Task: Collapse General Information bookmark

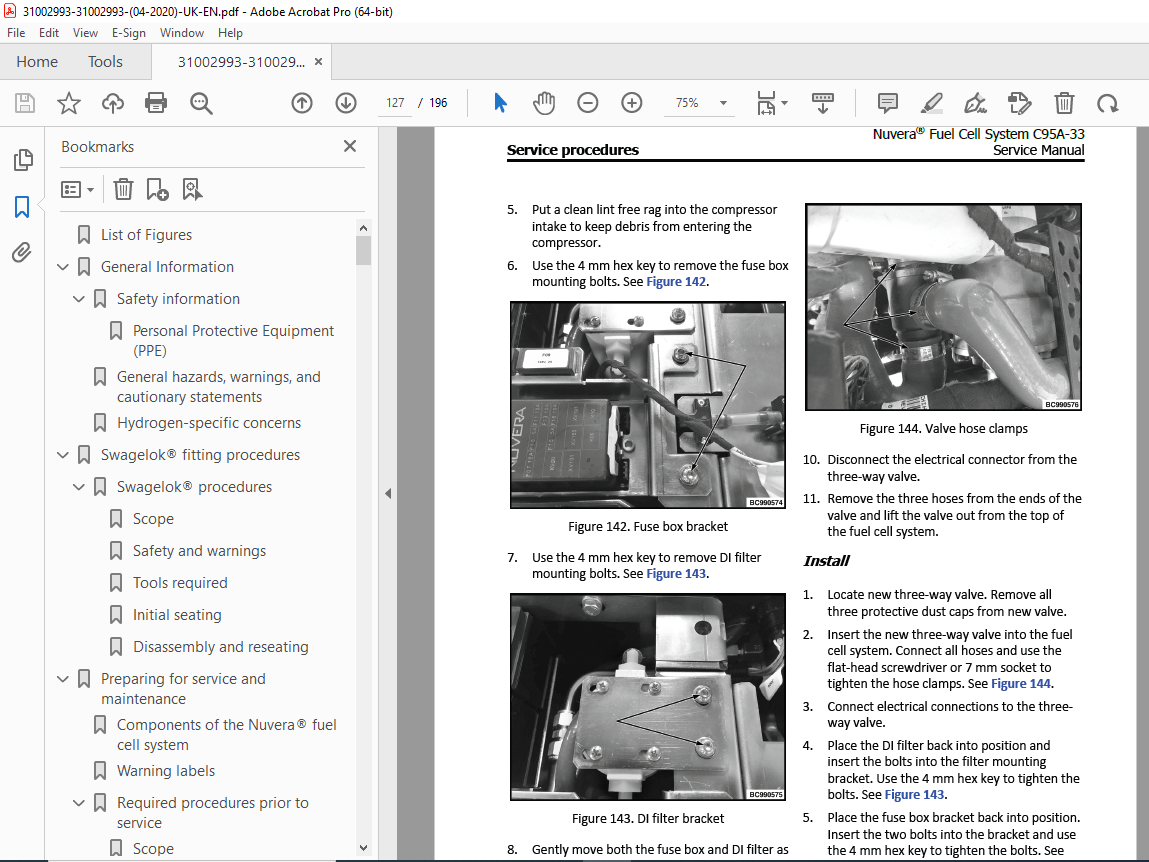Action: [x=62, y=267]
